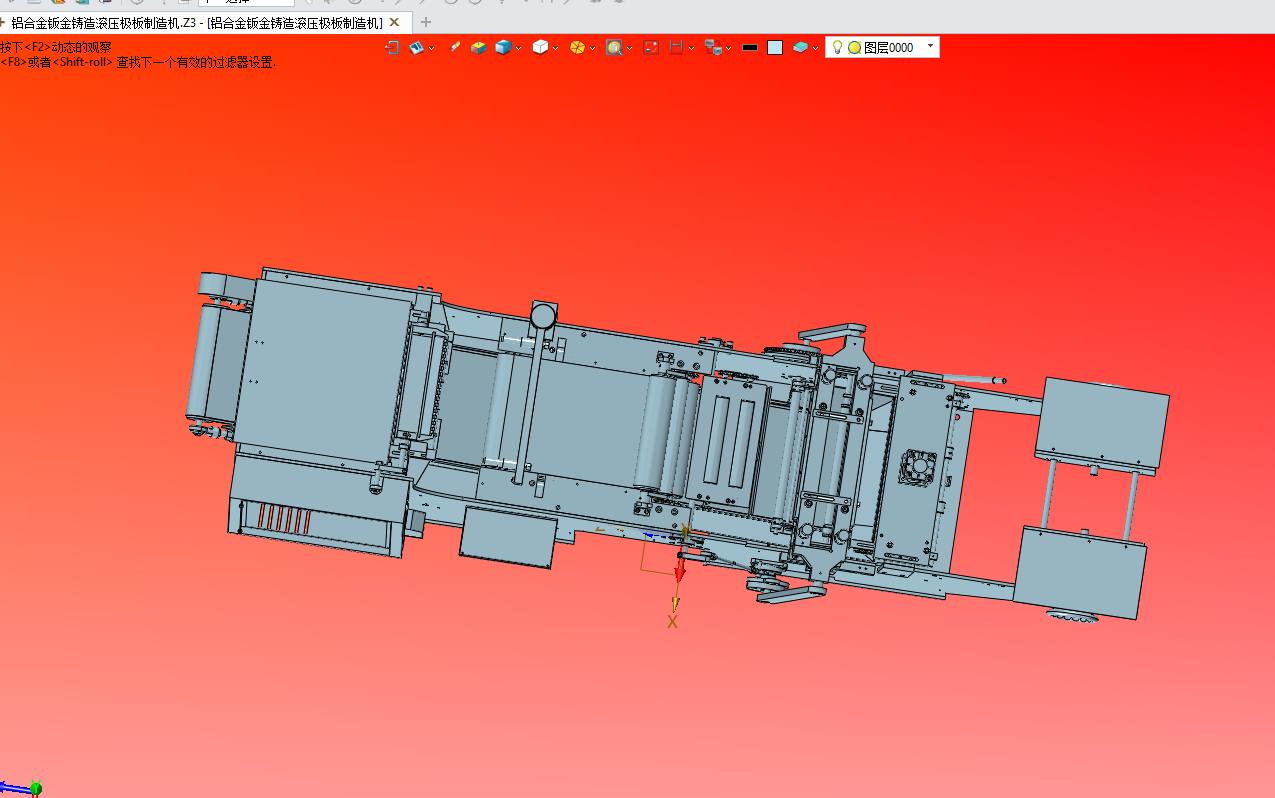The image size is (1275, 798).
Task: Expand dropdown beside red section view icon
Action: pos(691,48)
